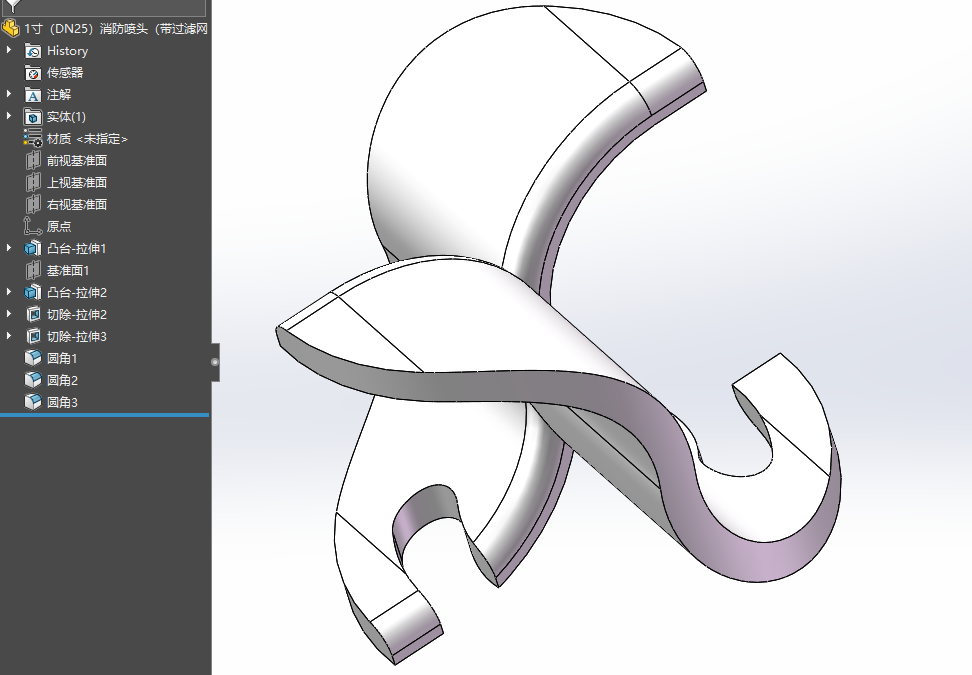Select the 上视基准面 label

(x=77, y=183)
